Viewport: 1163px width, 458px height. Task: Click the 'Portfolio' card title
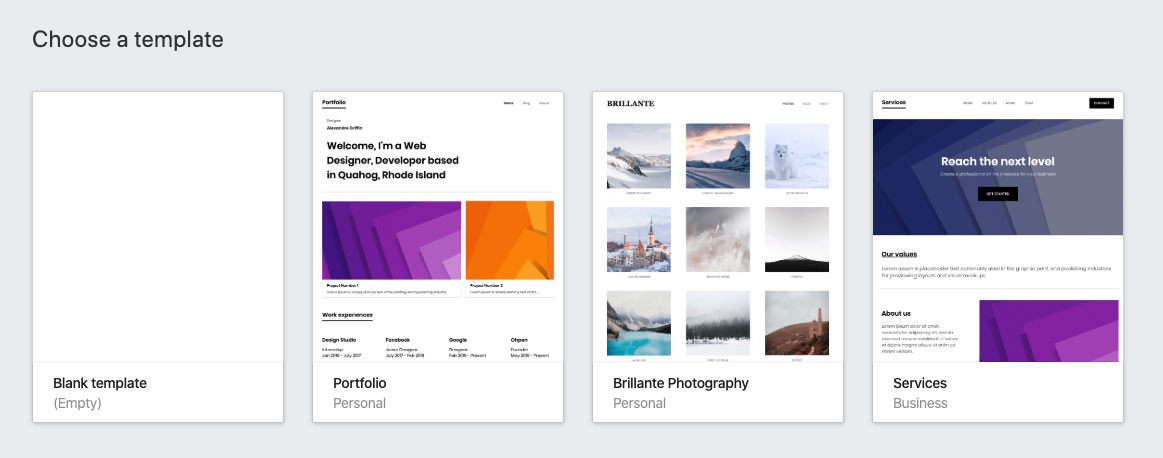tap(360, 383)
